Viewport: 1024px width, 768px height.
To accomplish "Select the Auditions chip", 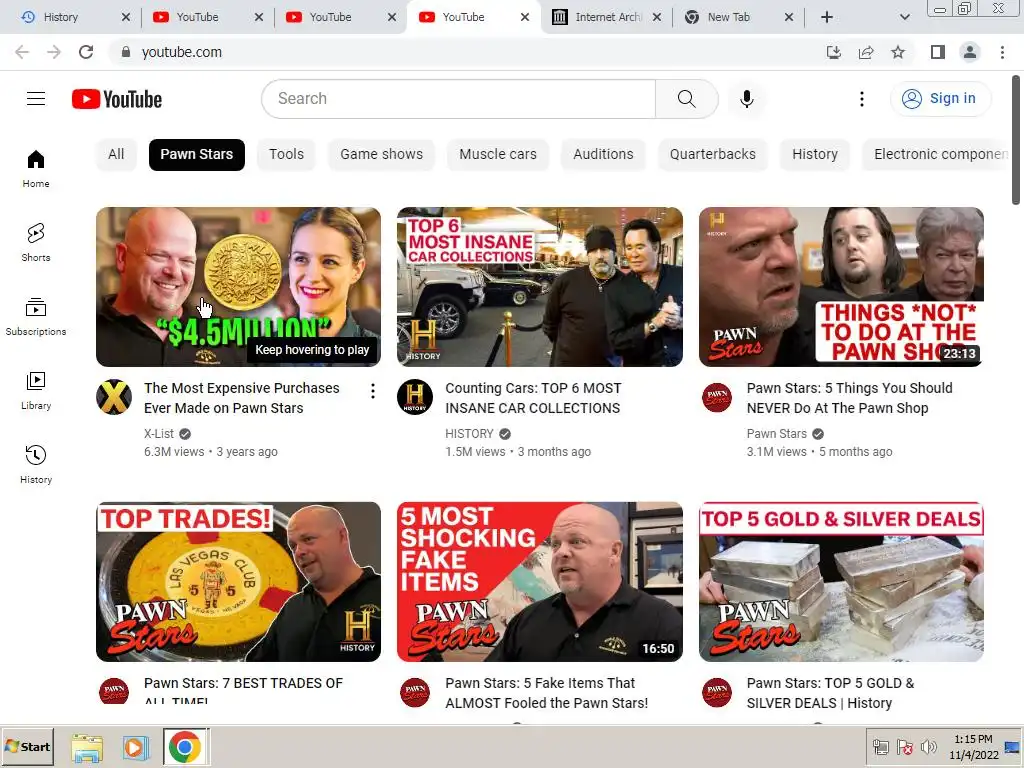I will (603, 154).
